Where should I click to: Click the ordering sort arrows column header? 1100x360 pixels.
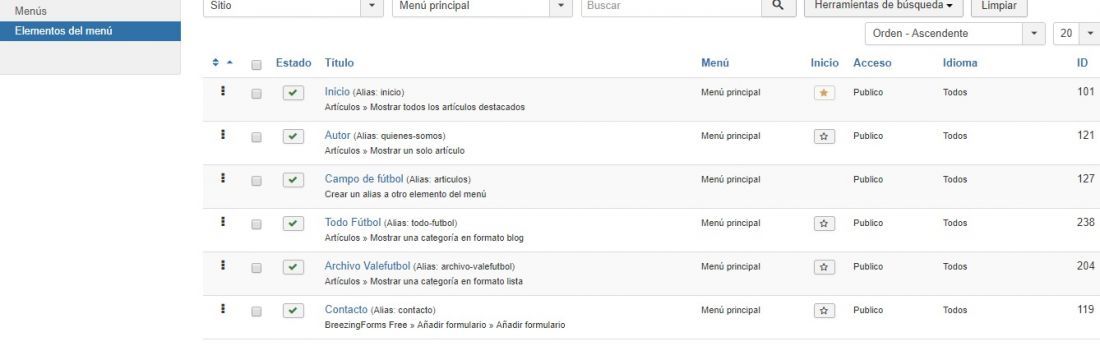pyautogui.click(x=222, y=62)
